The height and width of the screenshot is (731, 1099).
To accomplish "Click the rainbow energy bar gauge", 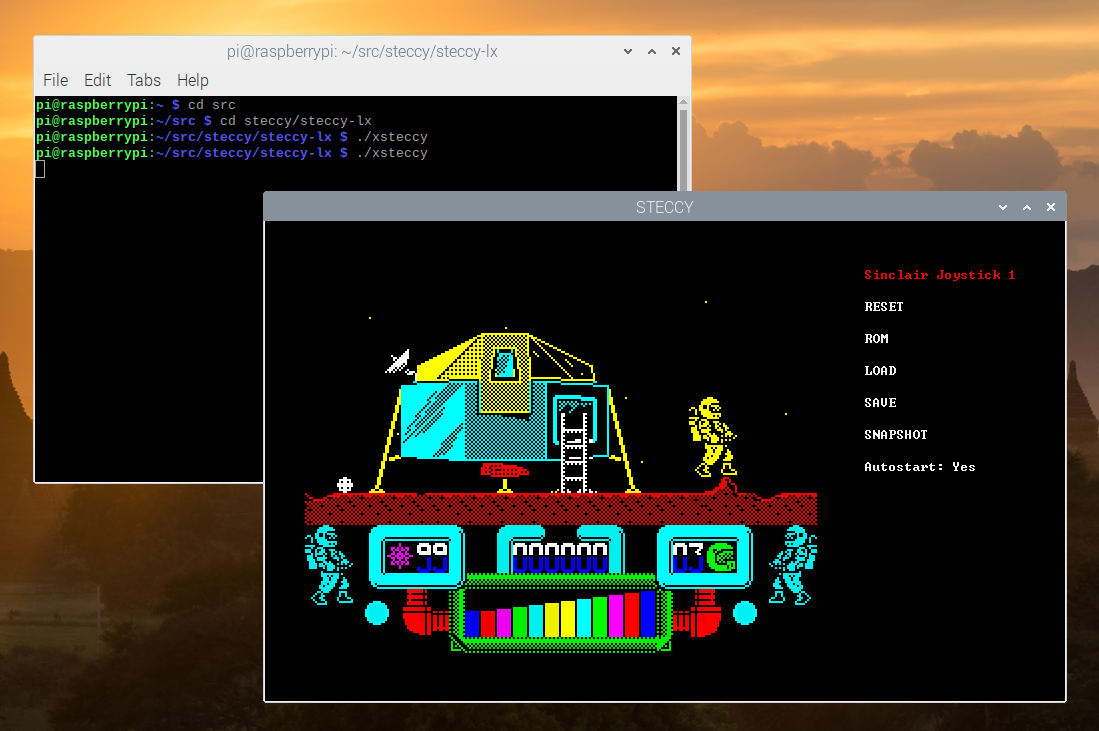I will (x=560, y=614).
